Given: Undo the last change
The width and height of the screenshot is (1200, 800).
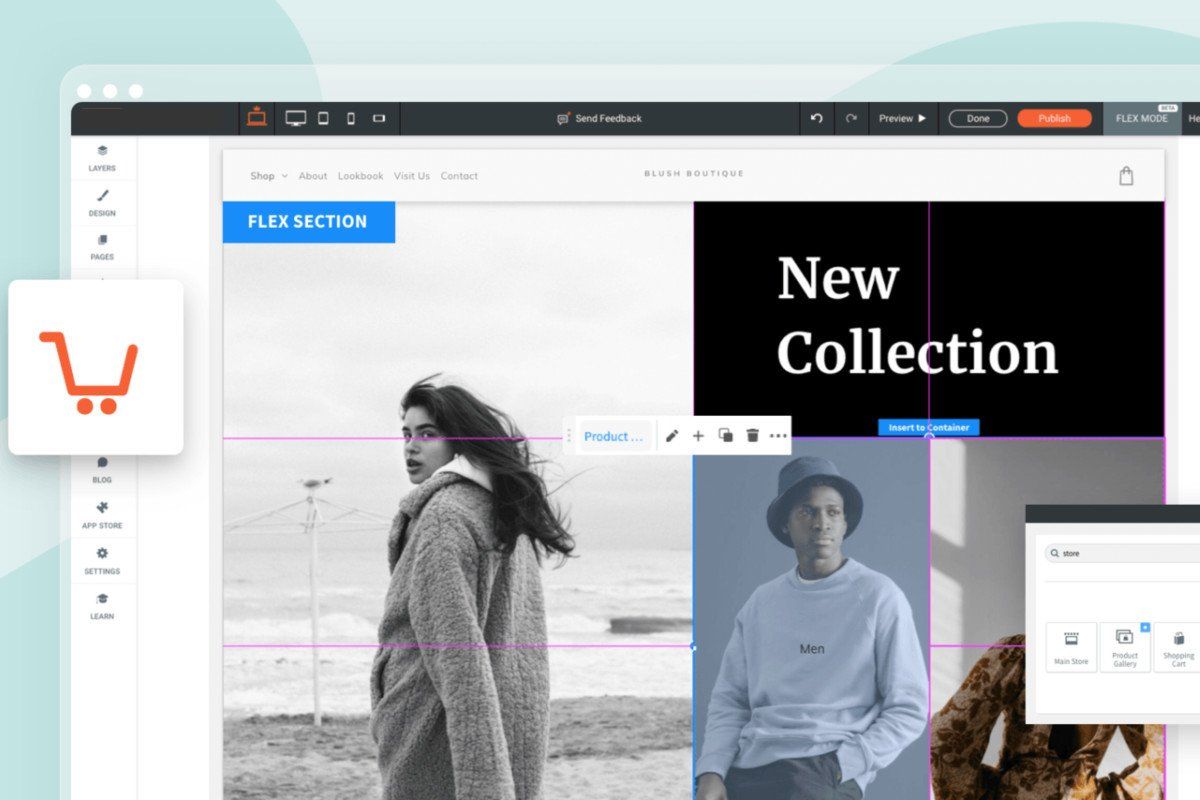Looking at the screenshot, I should coord(816,118).
